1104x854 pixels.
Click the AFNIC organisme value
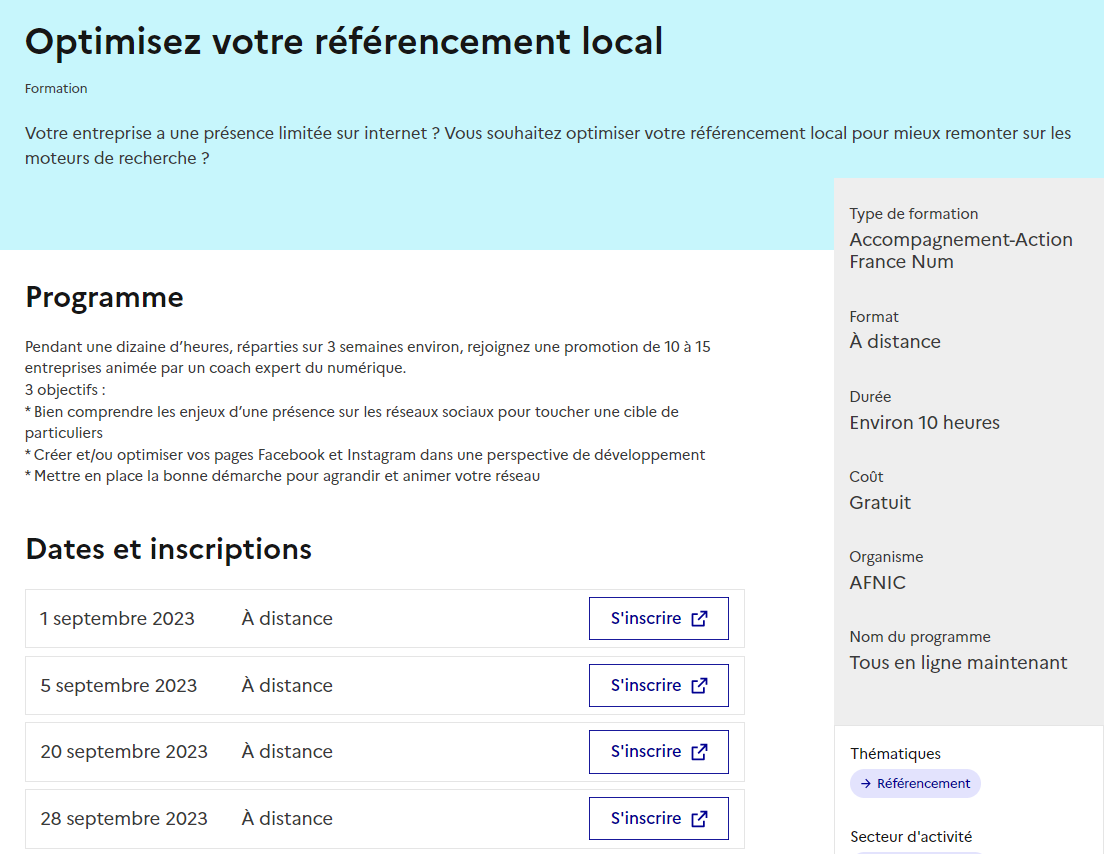[x=877, y=583]
